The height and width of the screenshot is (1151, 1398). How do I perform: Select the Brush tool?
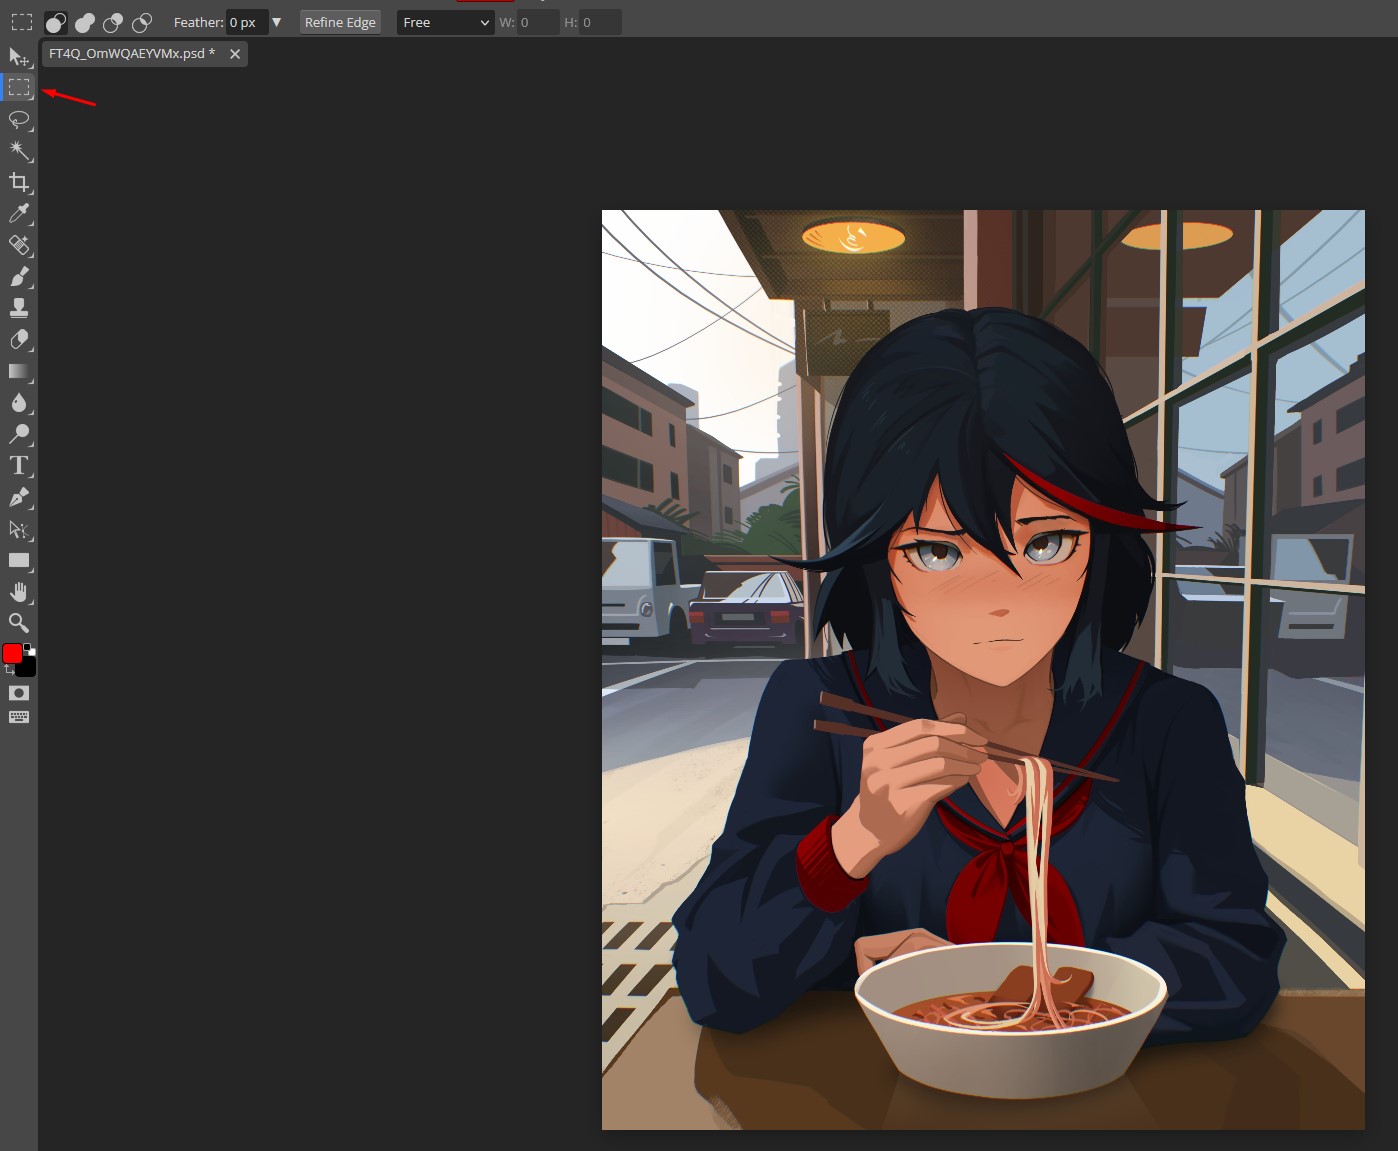pos(19,277)
